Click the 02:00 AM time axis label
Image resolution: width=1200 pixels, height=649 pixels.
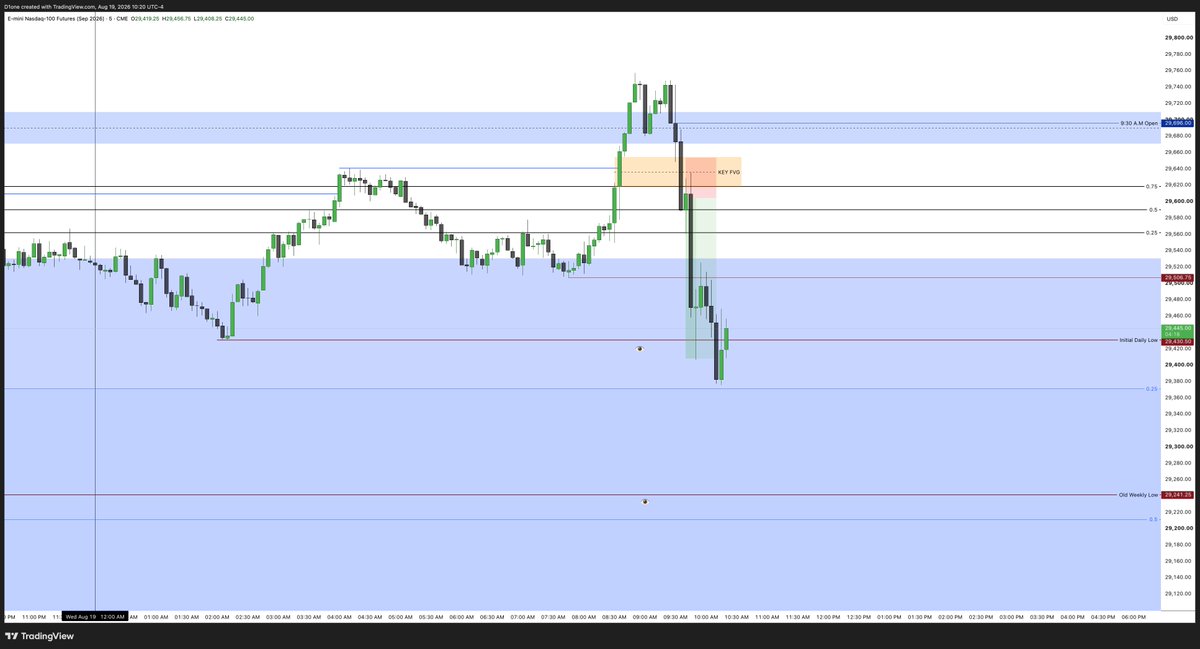217,617
